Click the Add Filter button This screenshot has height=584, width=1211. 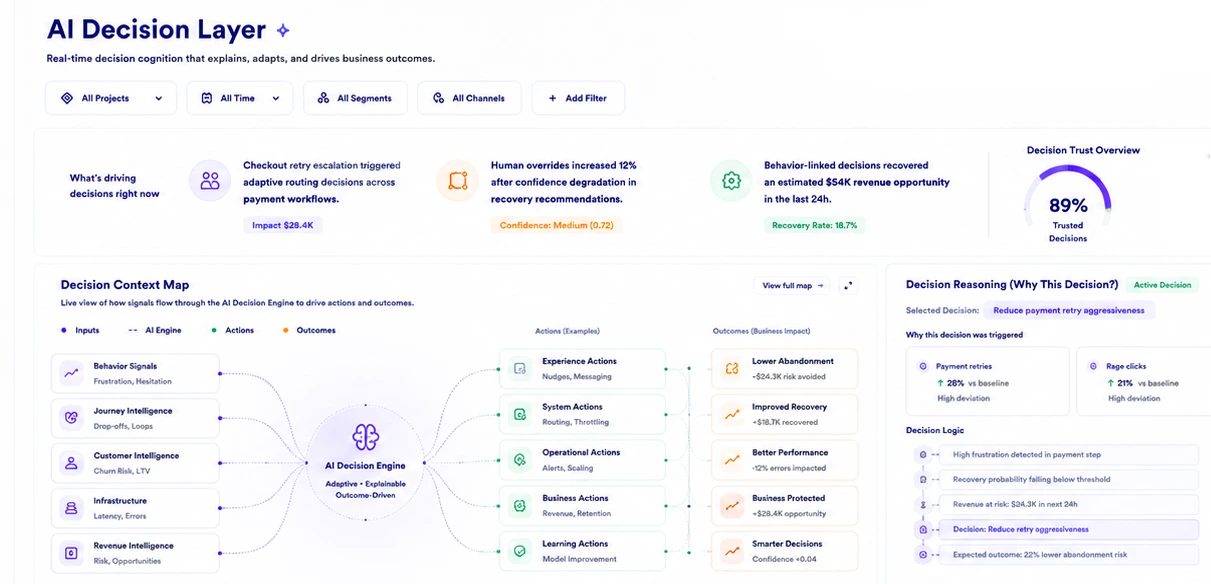578,98
